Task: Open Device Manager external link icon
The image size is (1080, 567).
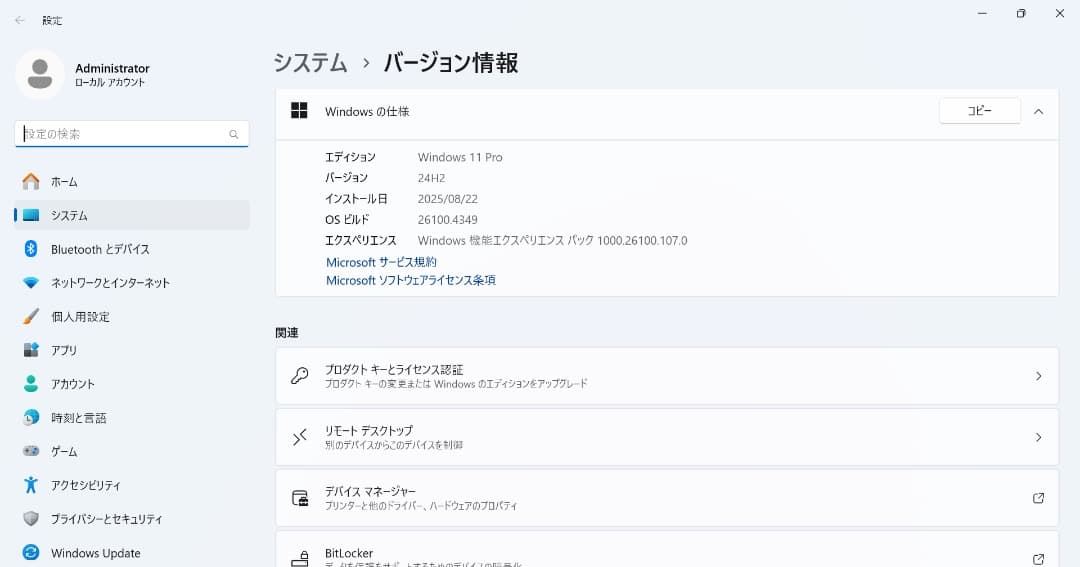Action: pyautogui.click(x=1038, y=498)
